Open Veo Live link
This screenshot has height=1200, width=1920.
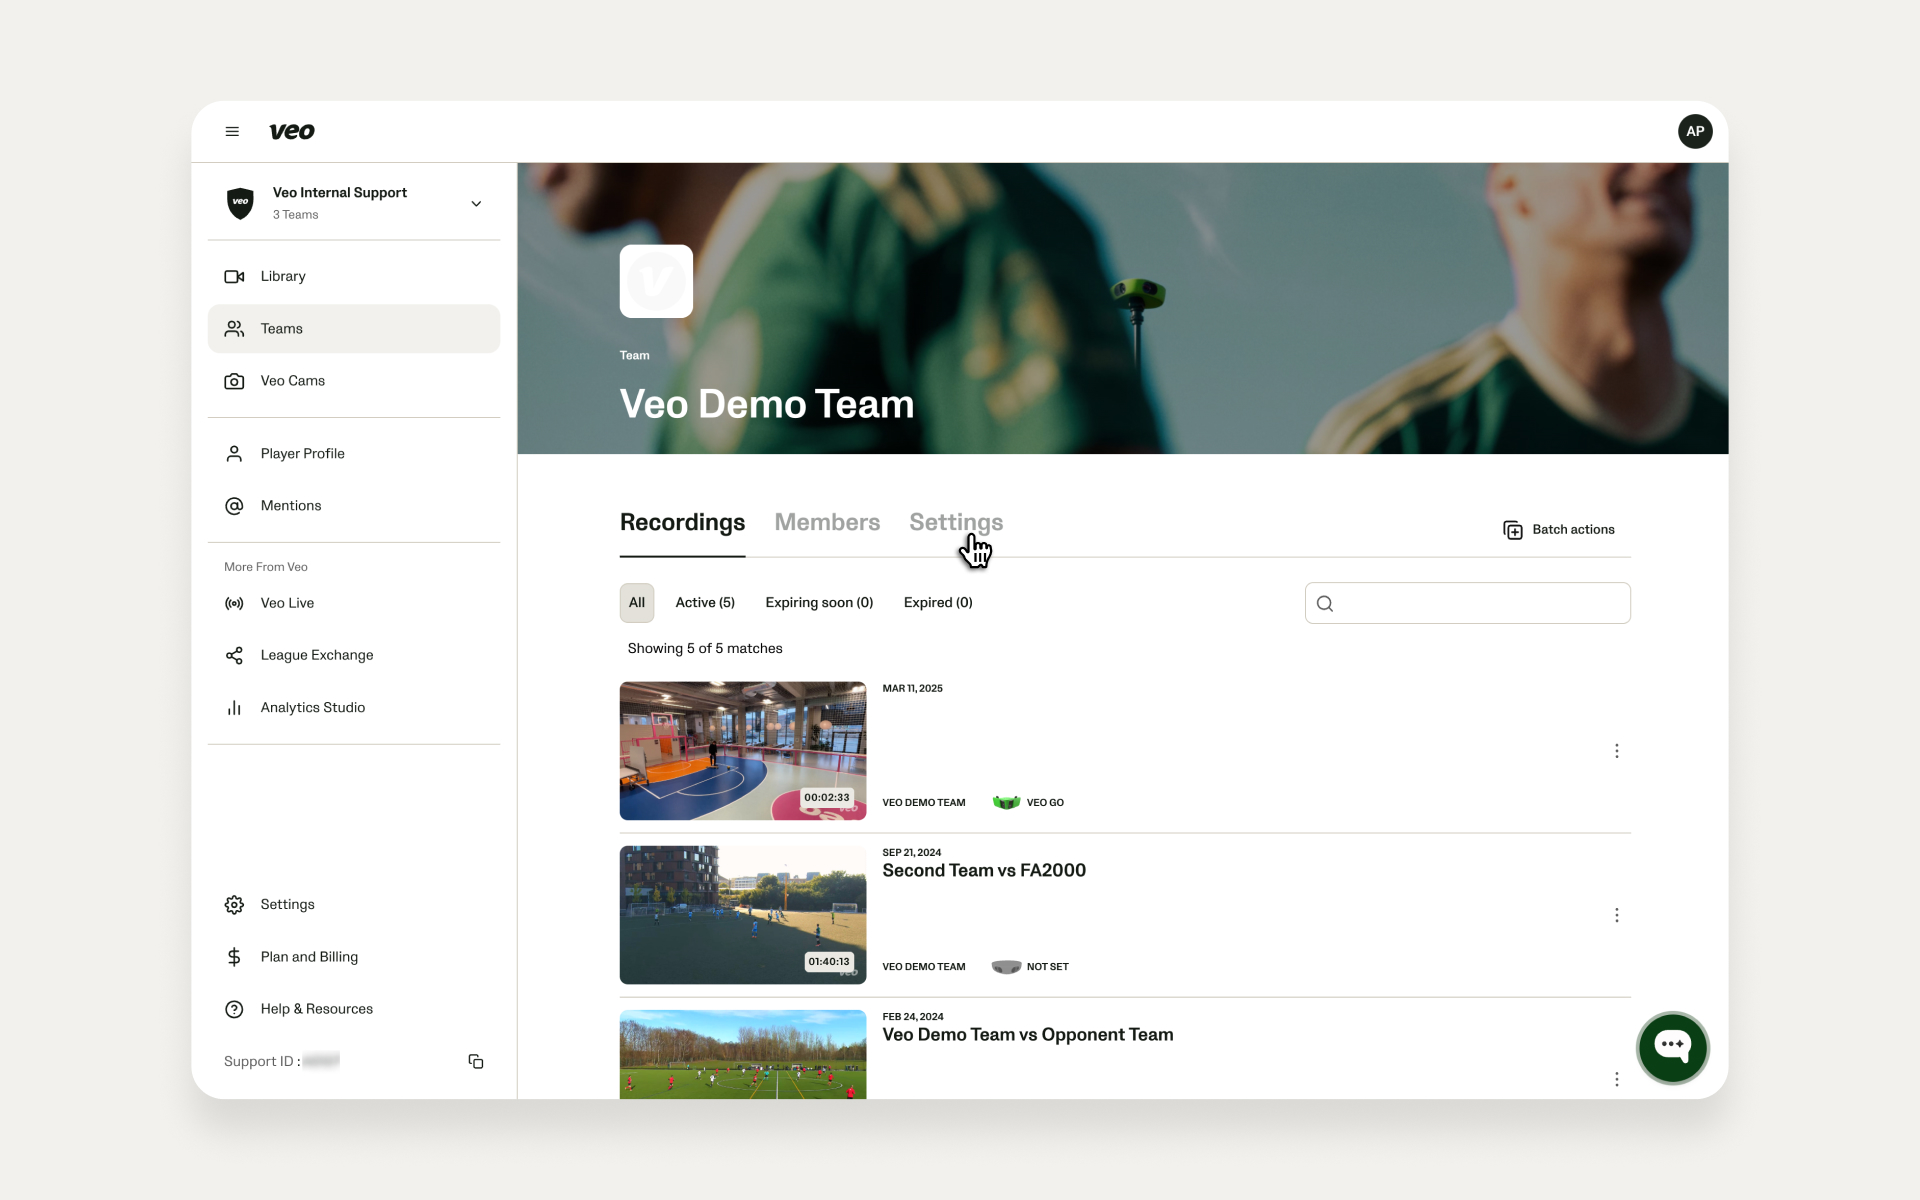(x=354, y=603)
